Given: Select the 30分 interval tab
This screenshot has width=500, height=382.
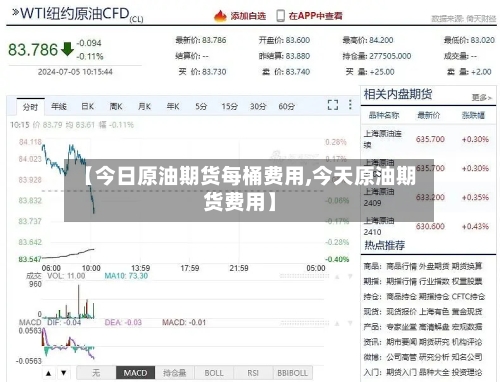Looking at the screenshot, I should coord(258,107).
